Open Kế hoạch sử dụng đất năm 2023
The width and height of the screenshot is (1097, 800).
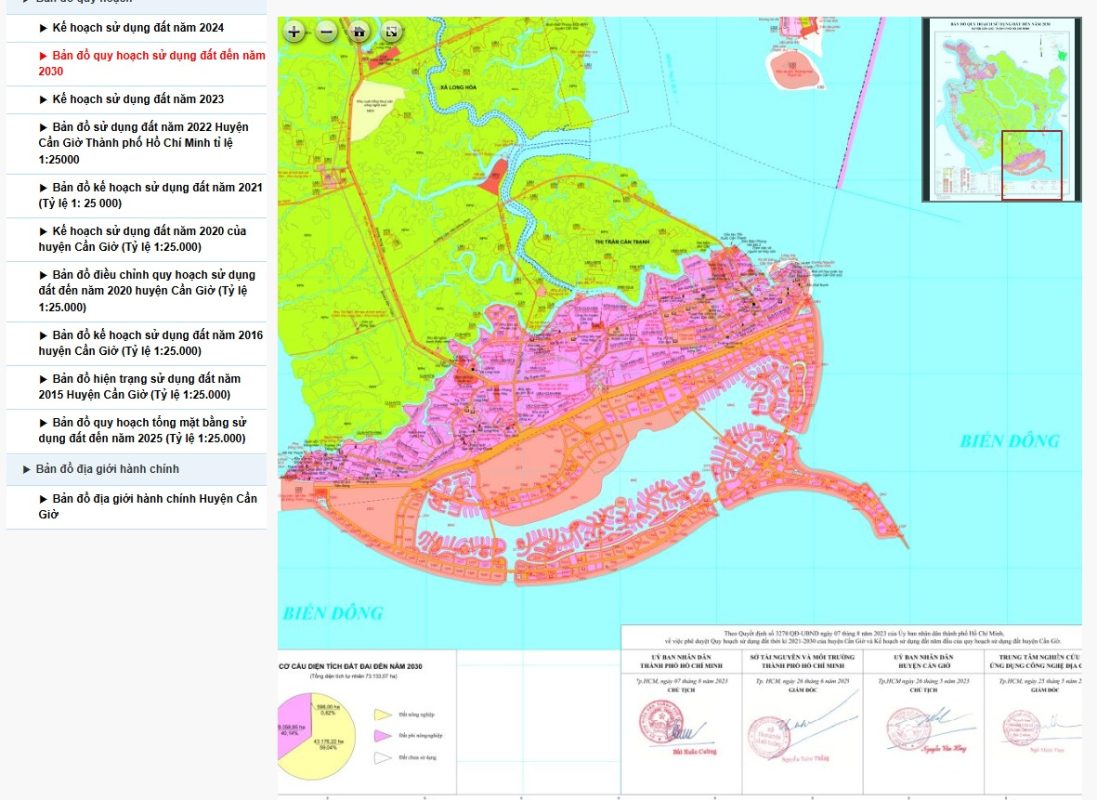[x=138, y=99]
